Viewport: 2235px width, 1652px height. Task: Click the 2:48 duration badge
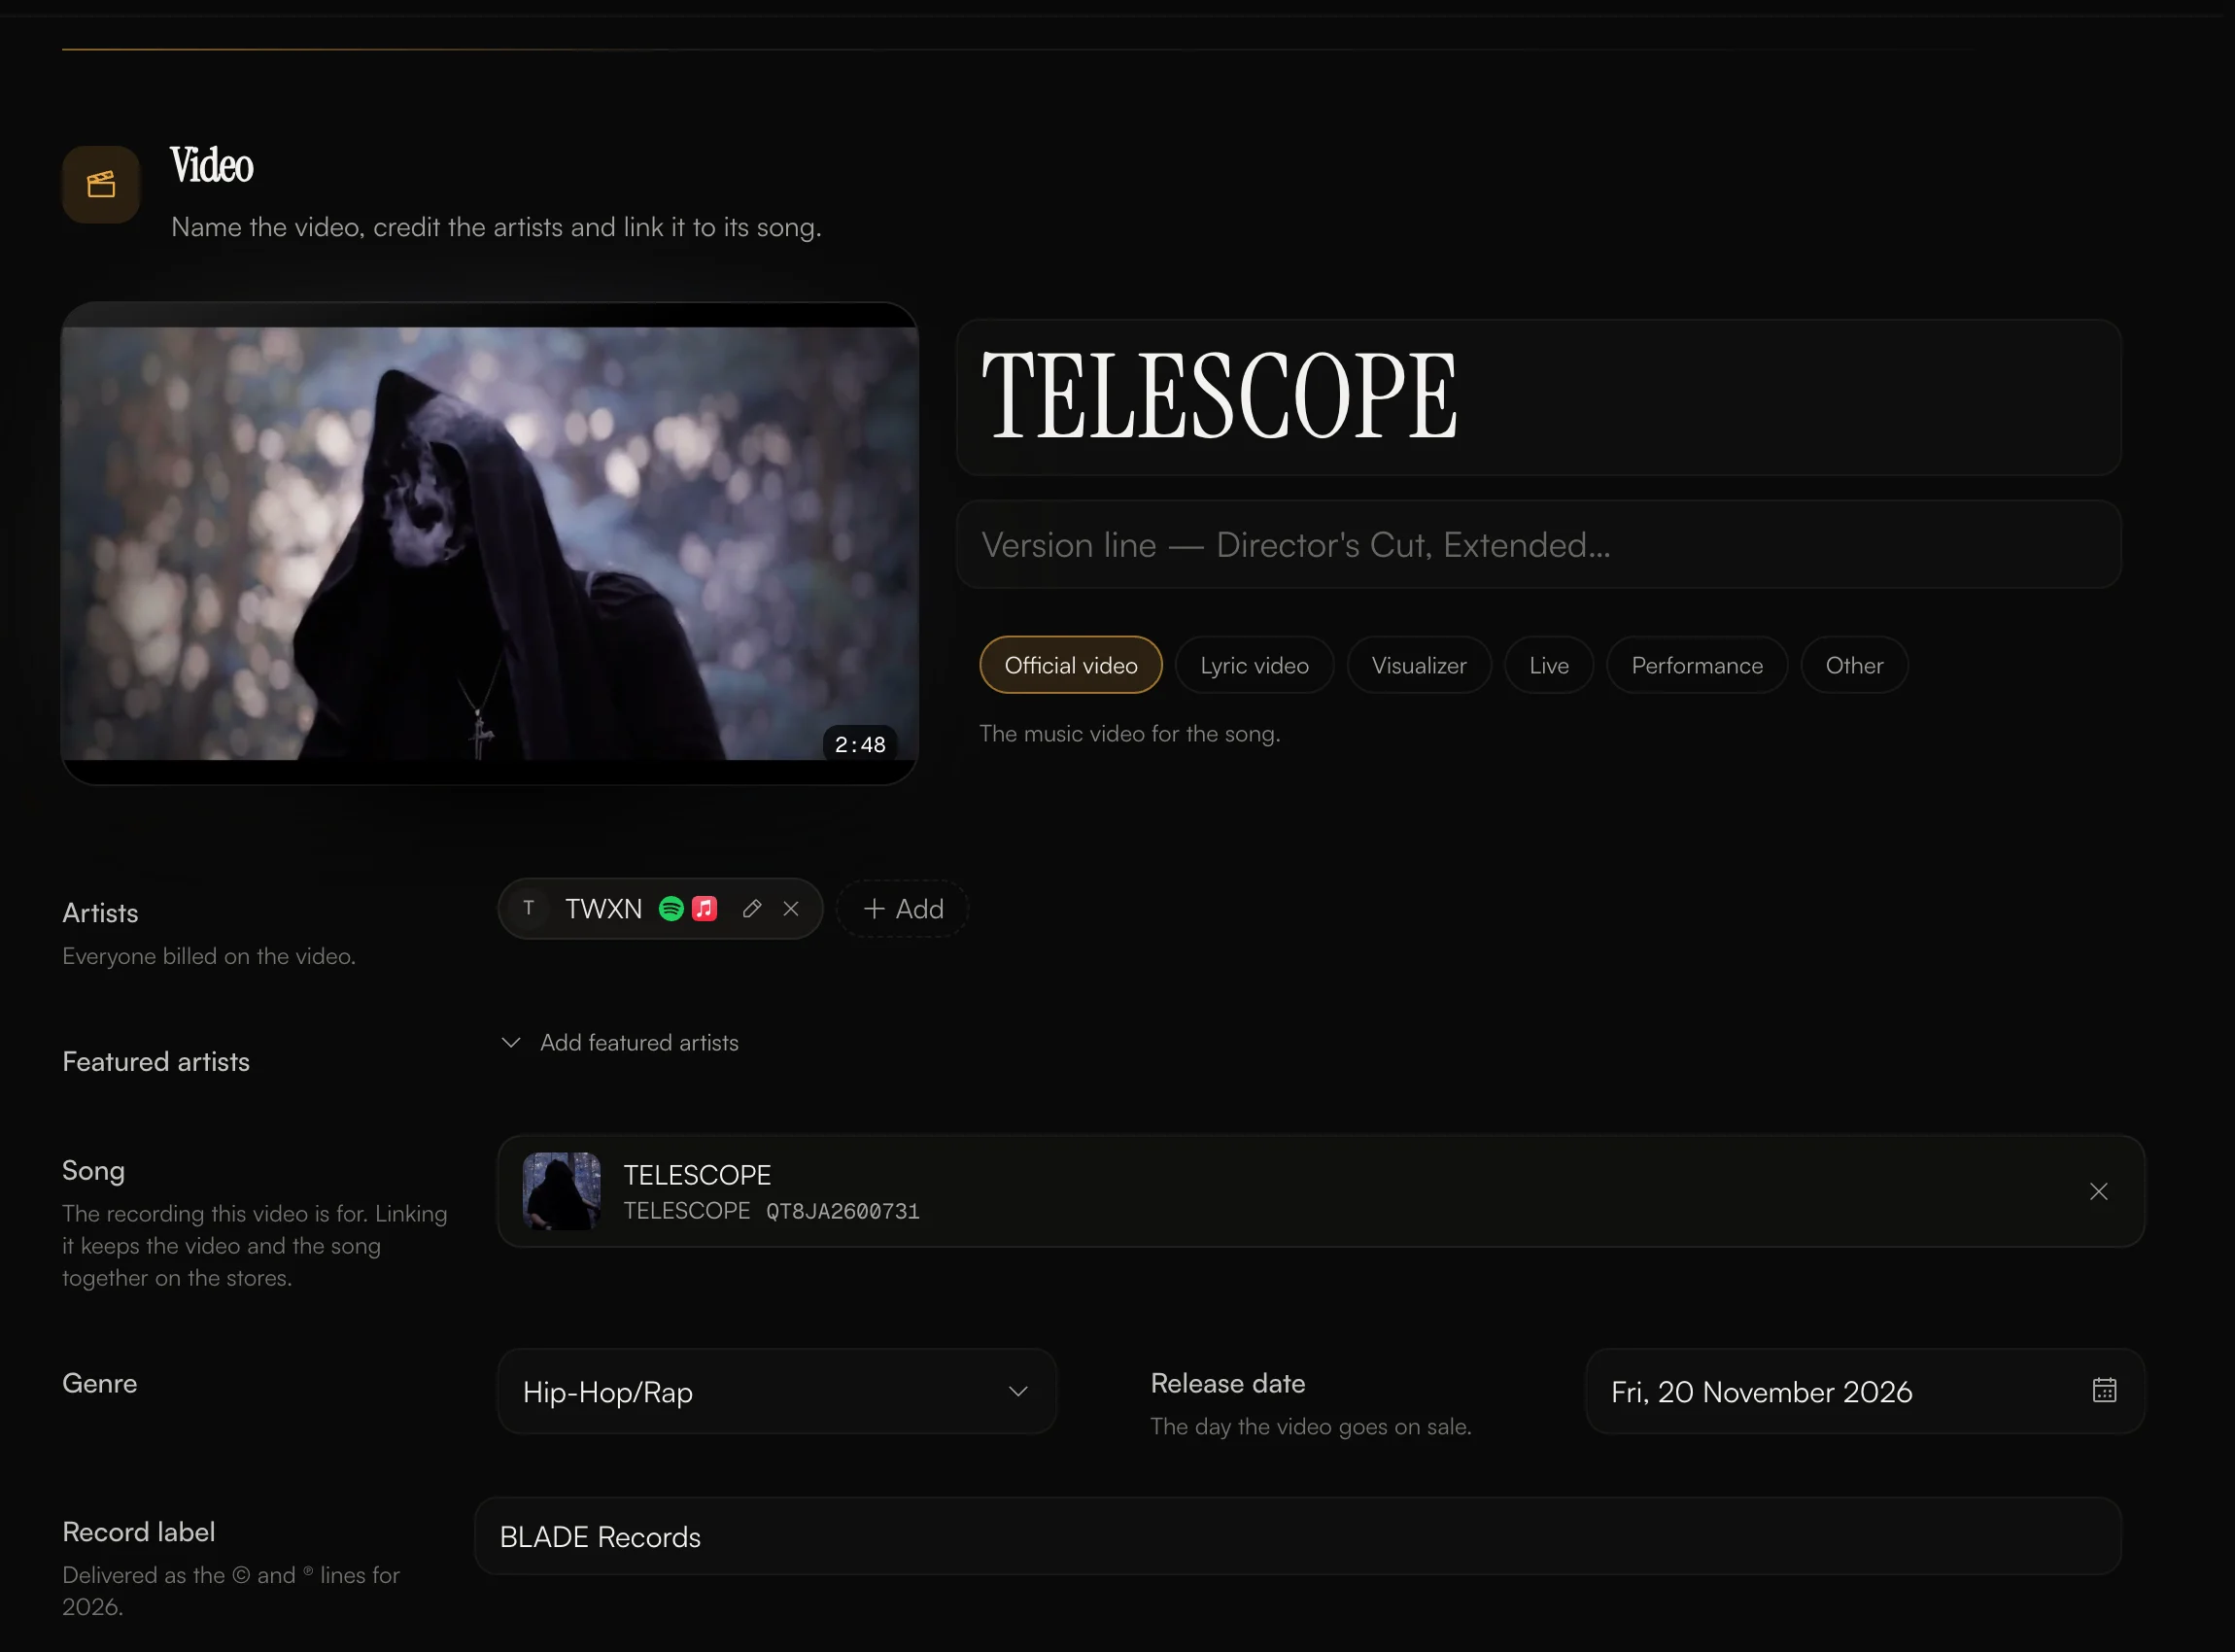pos(860,744)
